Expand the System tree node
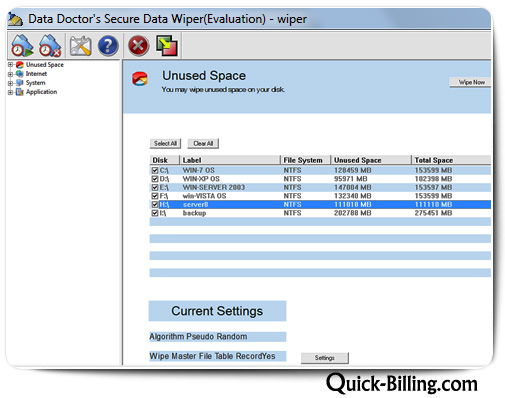 click(10, 83)
